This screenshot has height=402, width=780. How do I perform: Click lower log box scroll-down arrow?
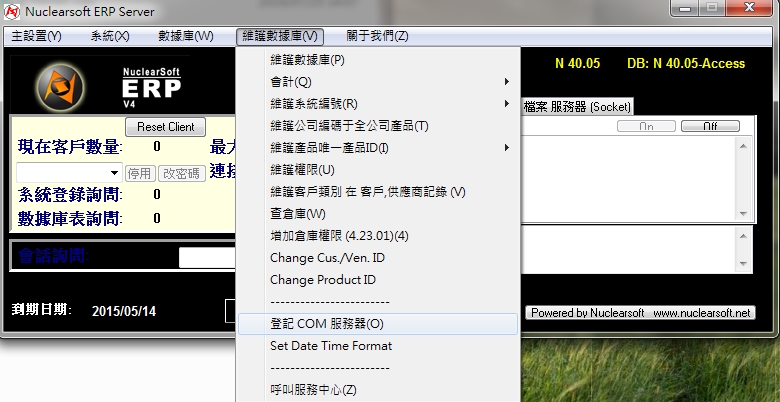(743, 264)
